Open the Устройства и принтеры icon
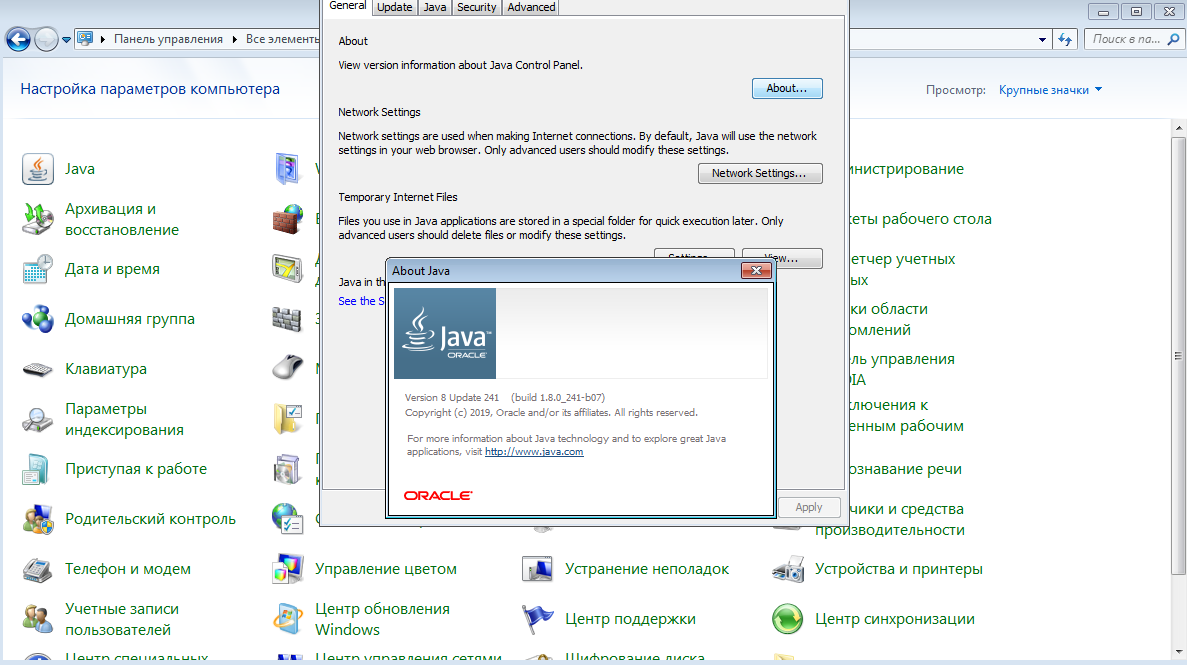The width and height of the screenshot is (1187, 665). [787, 569]
